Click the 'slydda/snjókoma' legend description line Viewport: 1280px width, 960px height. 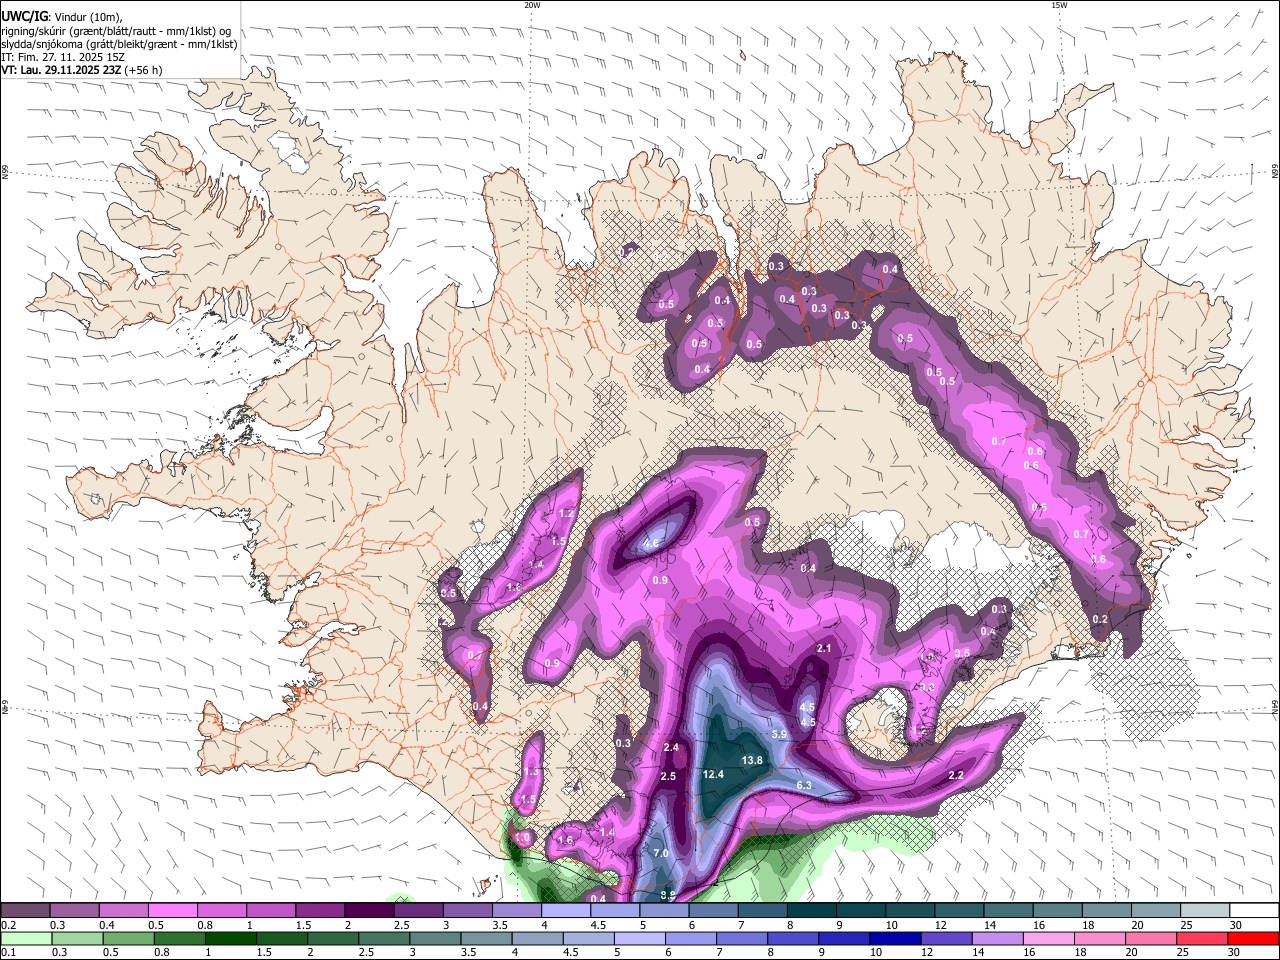pos(119,44)
